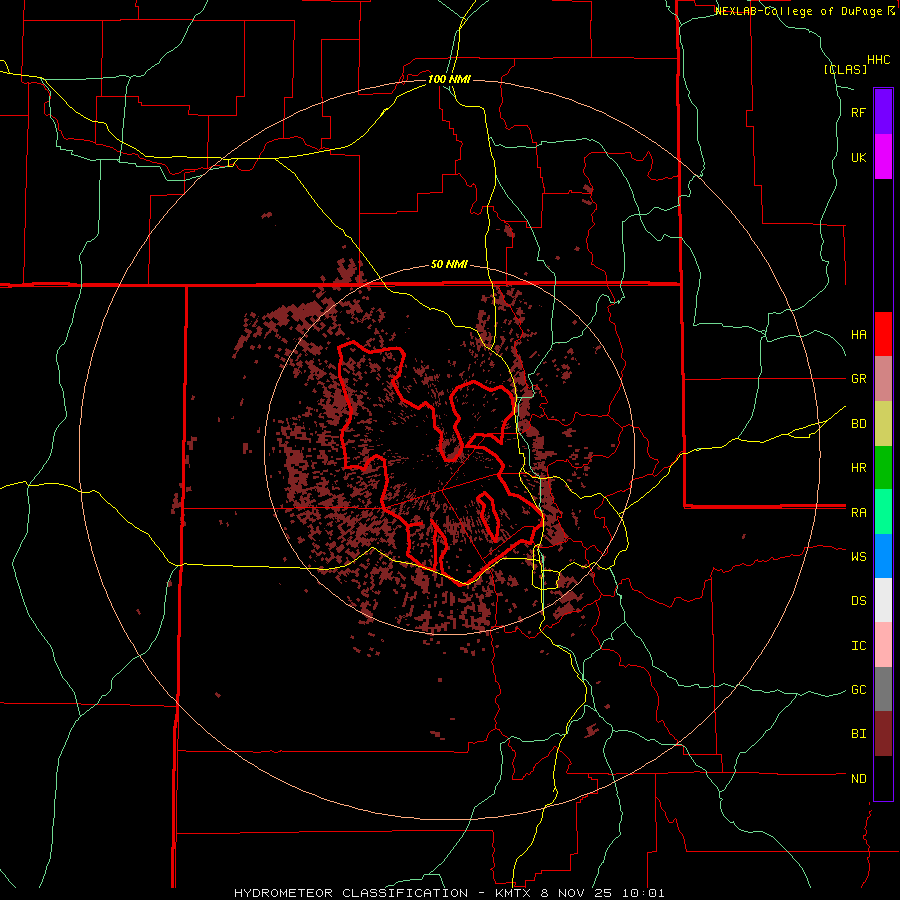Image resolution: width=900 pixels, height=900 pixels.
Task: Click the RF purple legend swatch
Action: point(883,112)
